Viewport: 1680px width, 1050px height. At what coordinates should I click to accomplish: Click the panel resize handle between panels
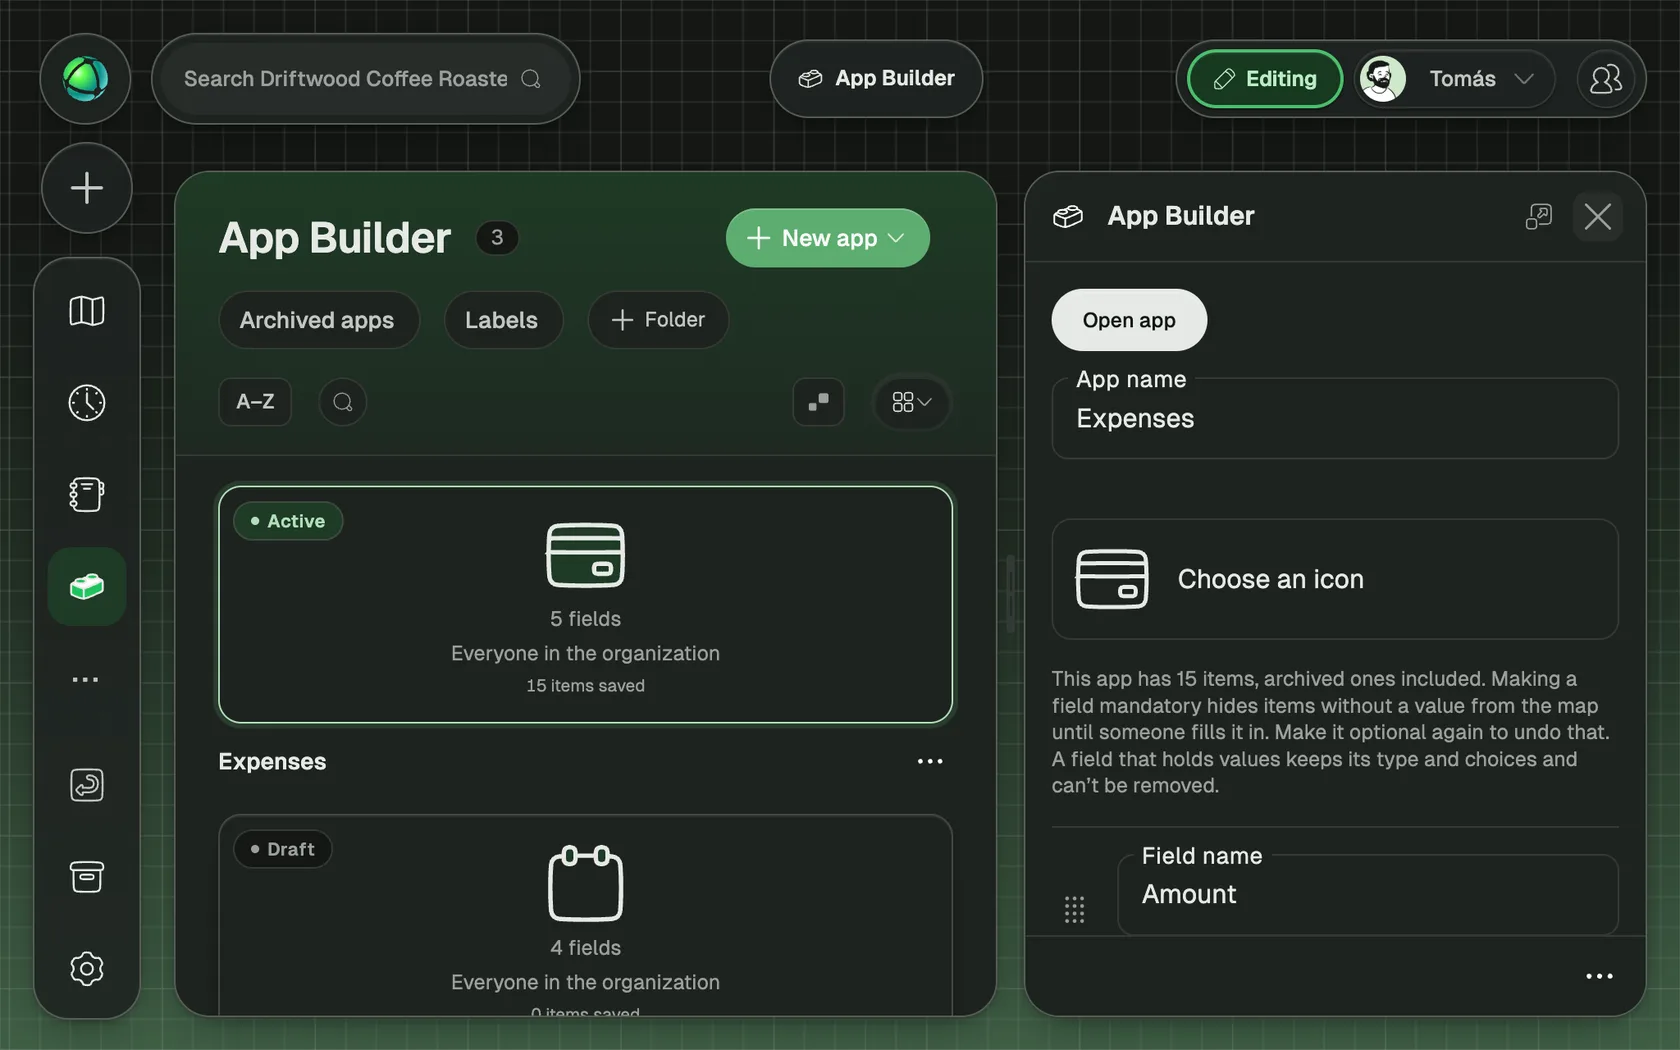[x=1010, y=594]
